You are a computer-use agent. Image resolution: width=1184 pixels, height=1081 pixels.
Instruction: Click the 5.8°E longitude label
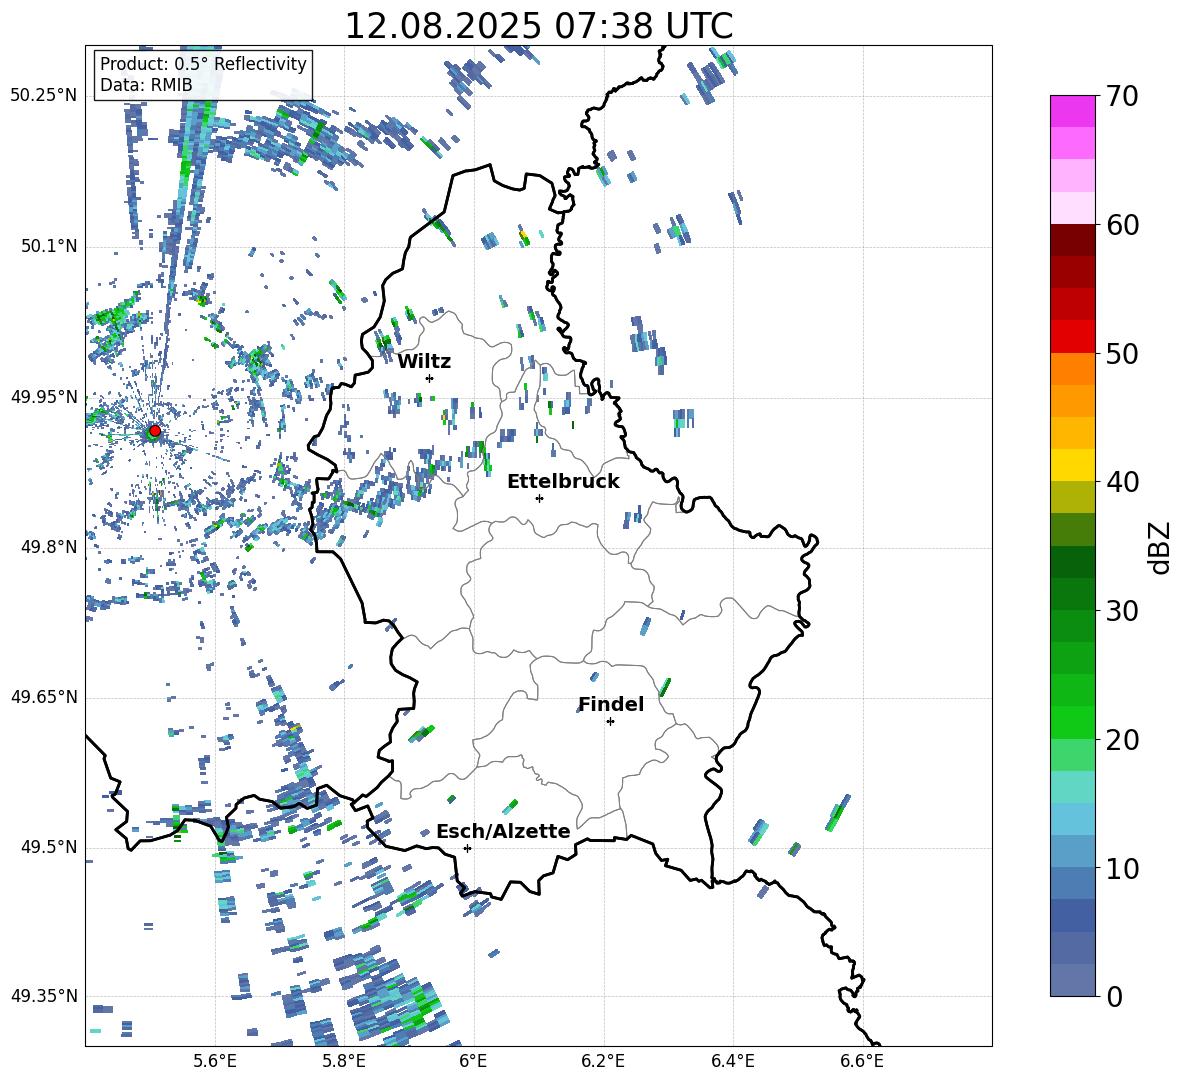coord(344,1061)
